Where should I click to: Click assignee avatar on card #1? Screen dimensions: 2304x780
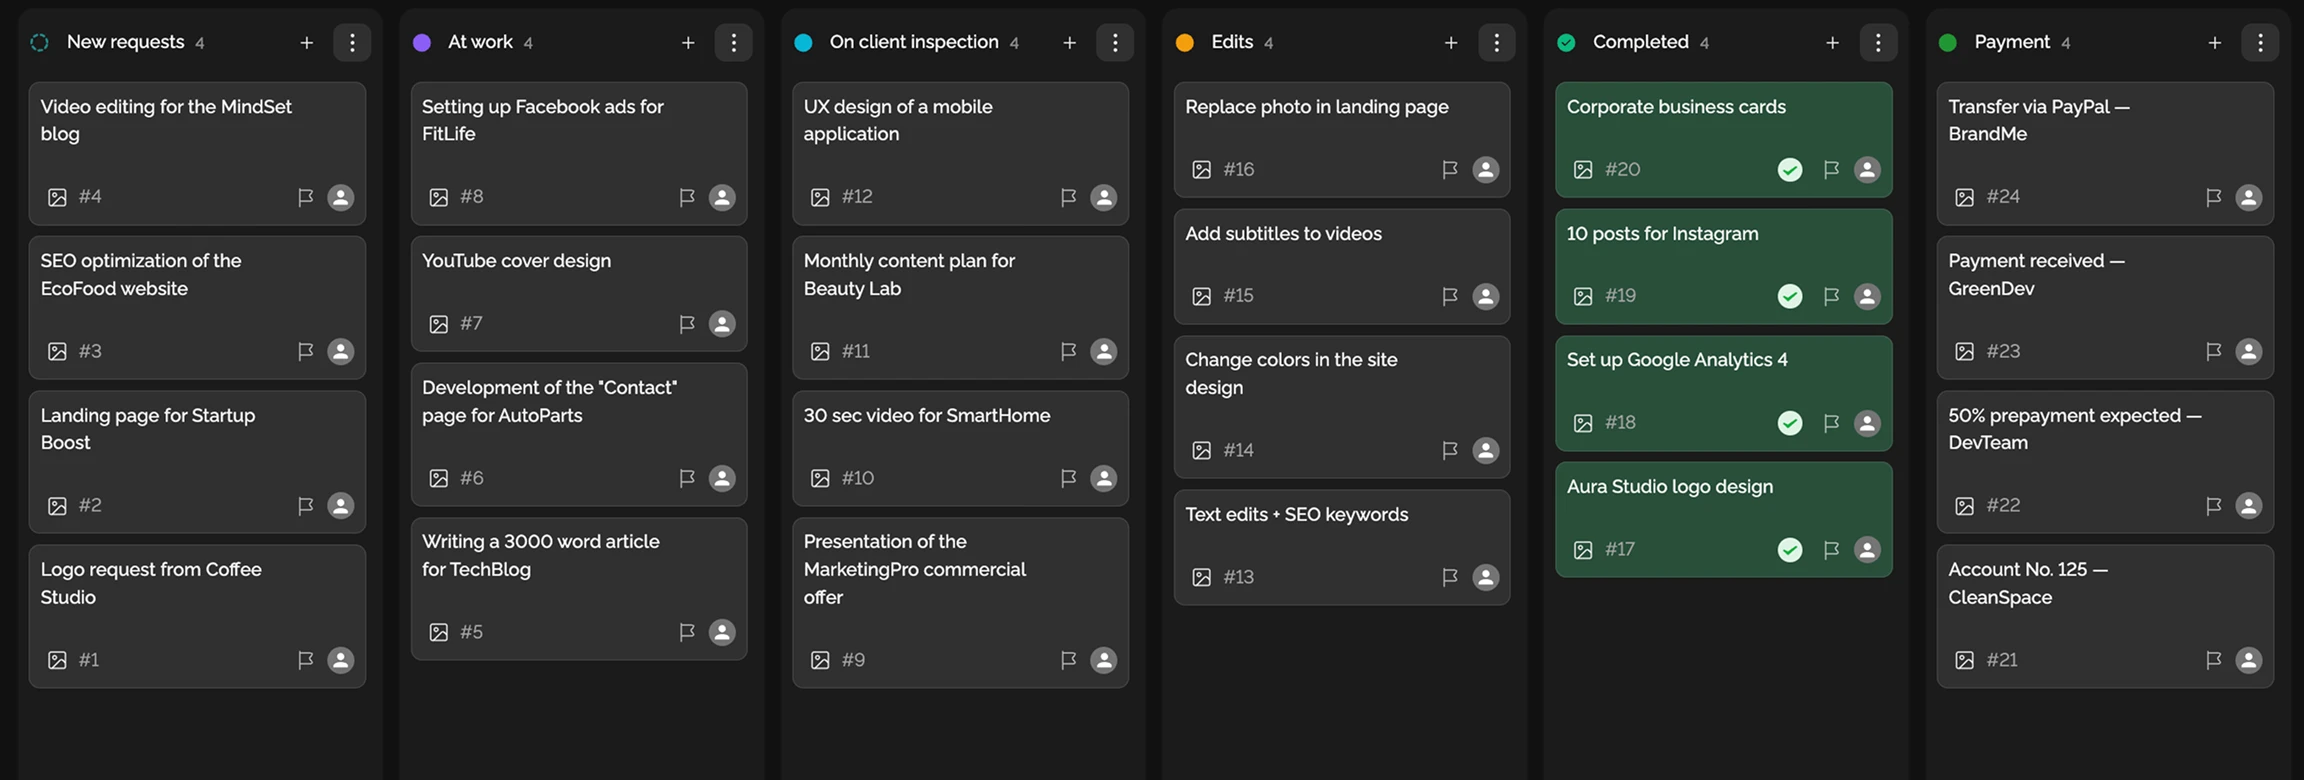click(x=340, y=660)
